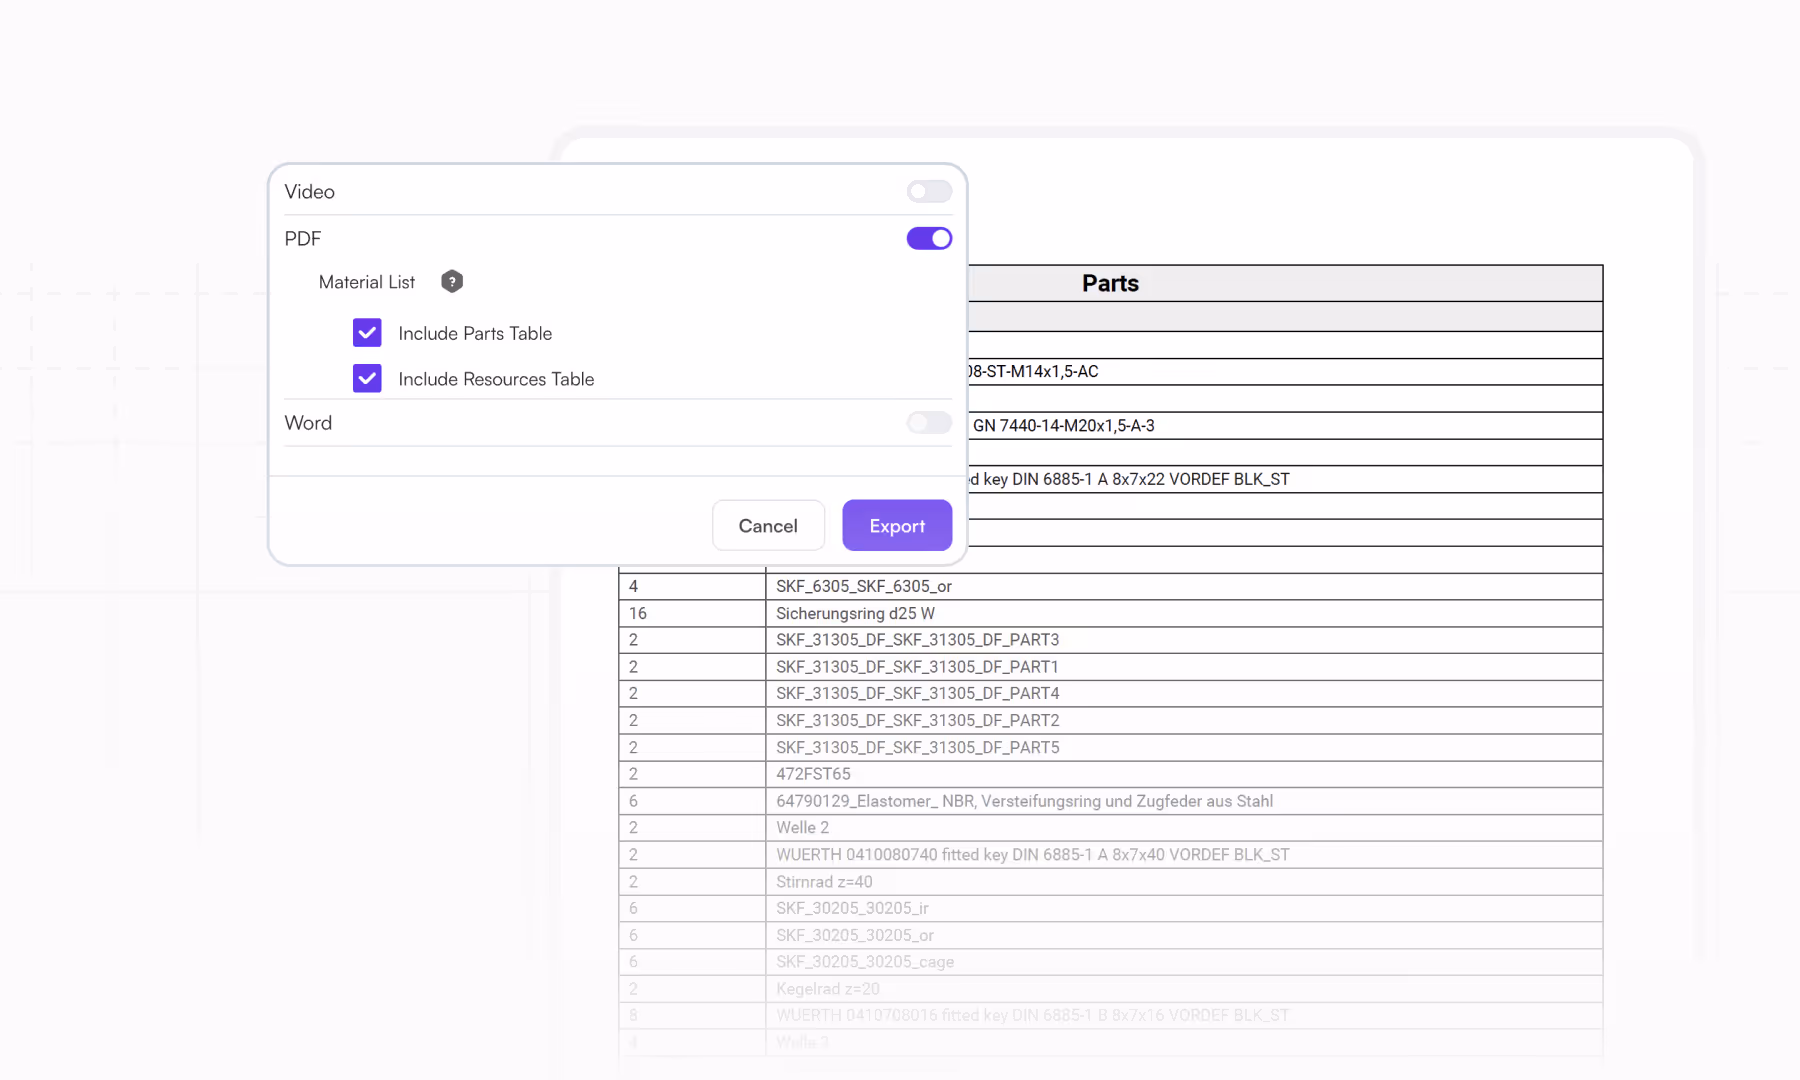
Task: Select the Material List label
Action: click(x=367, y=282)
